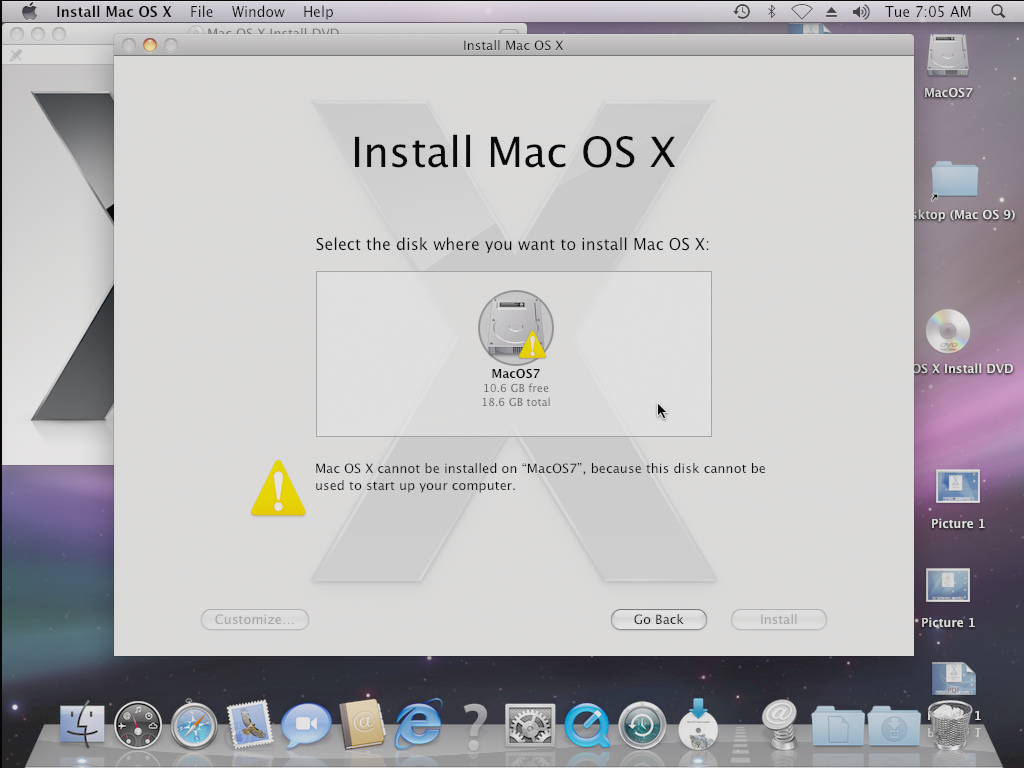The width and height of the screenshot is (1024, 768).
Task: Open the File menu
Action: (201, 11)
